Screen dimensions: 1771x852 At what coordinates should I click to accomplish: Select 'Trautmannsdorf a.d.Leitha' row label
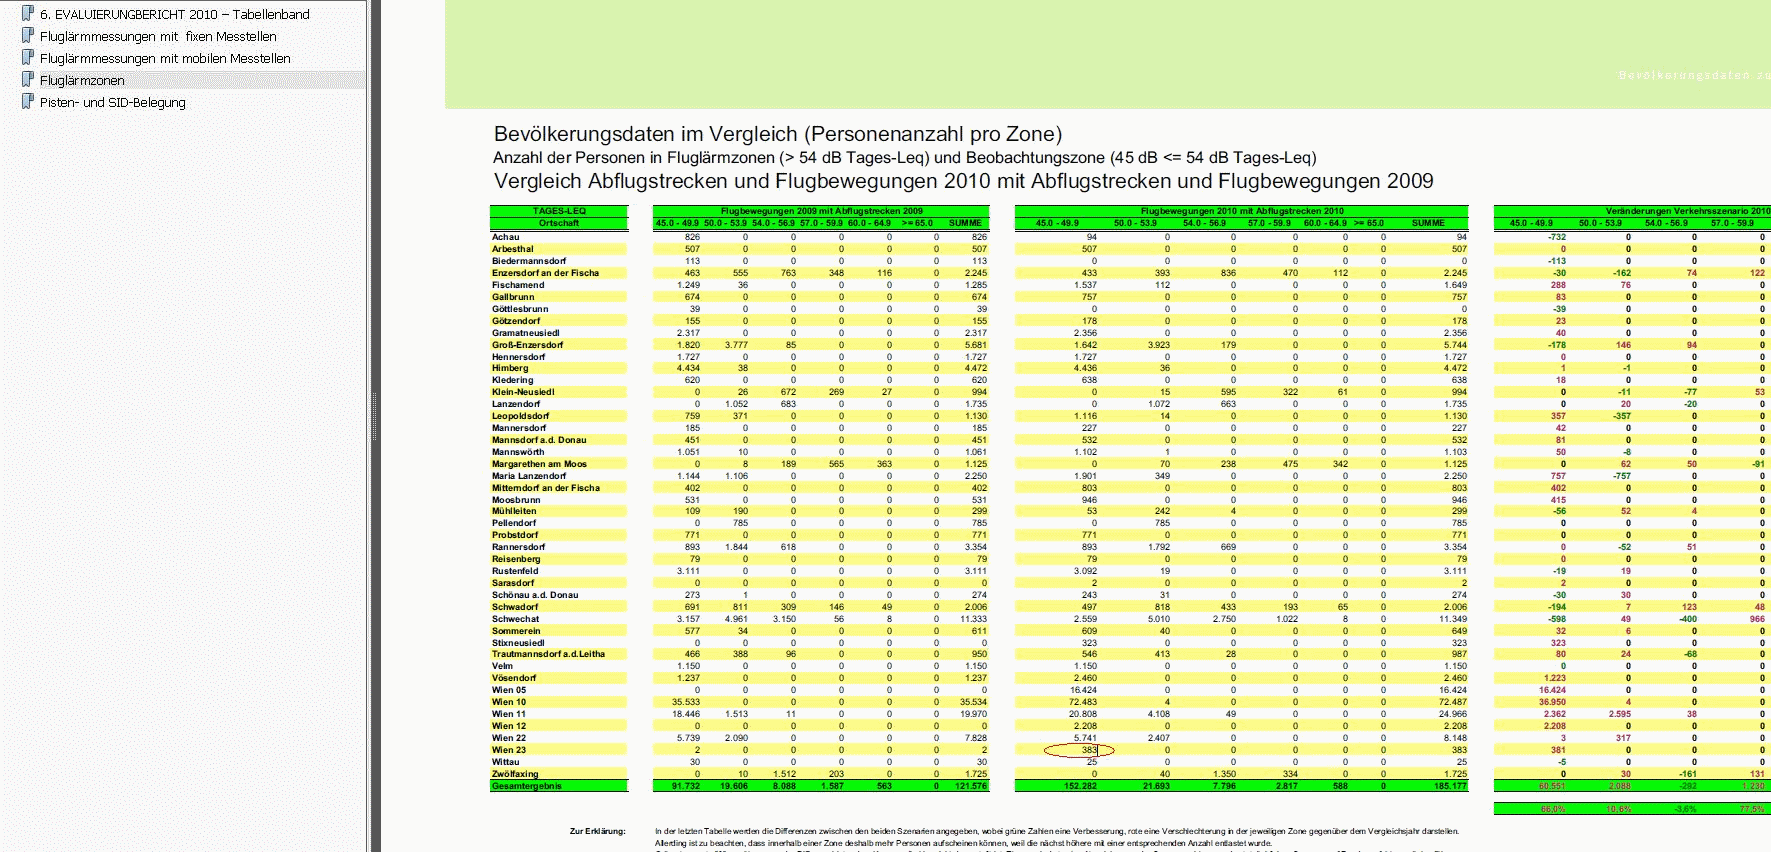click(548, 654)
